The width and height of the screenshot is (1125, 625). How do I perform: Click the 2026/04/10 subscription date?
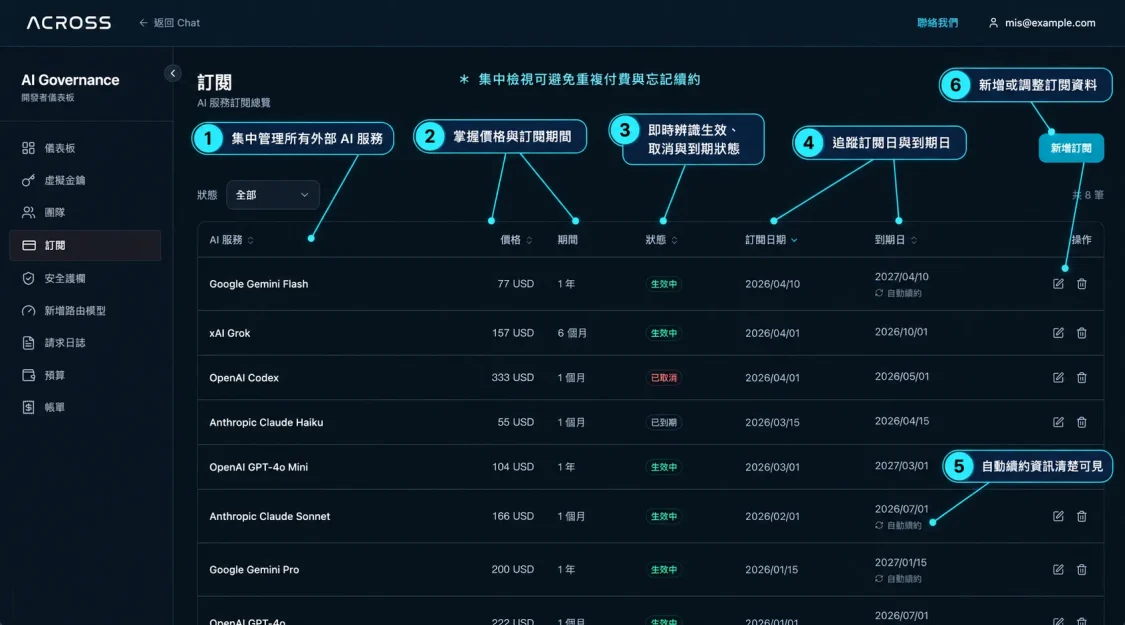coord(772,284)
